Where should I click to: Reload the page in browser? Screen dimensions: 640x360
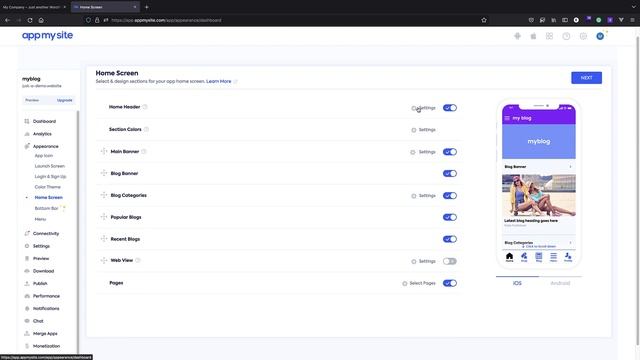30,20
